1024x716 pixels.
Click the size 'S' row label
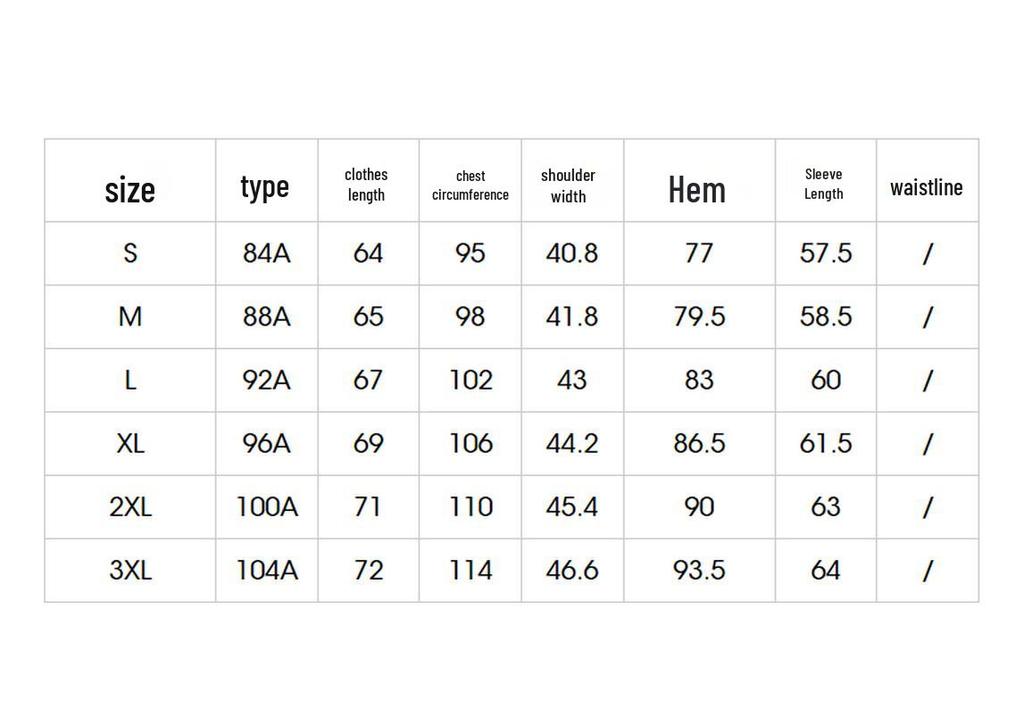pos(131,253)
